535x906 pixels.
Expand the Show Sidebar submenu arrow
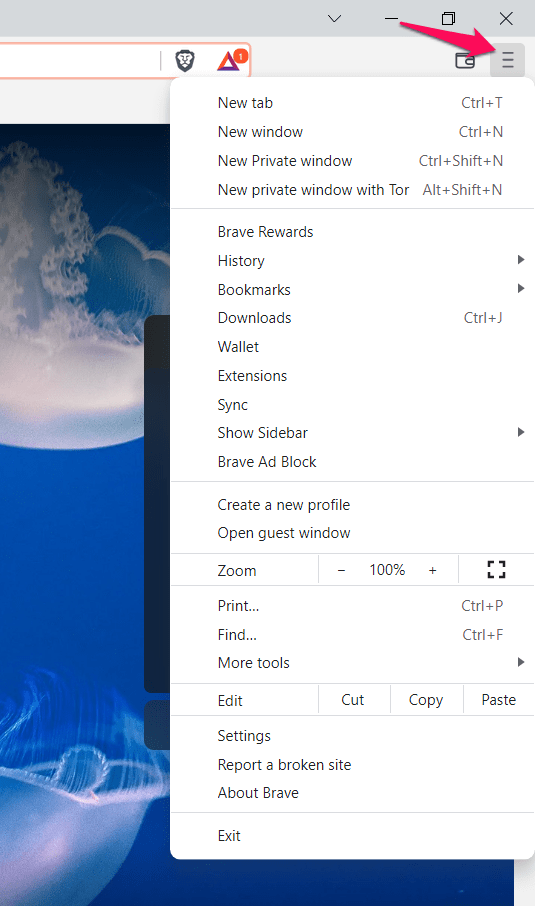(x=521, y=432)
